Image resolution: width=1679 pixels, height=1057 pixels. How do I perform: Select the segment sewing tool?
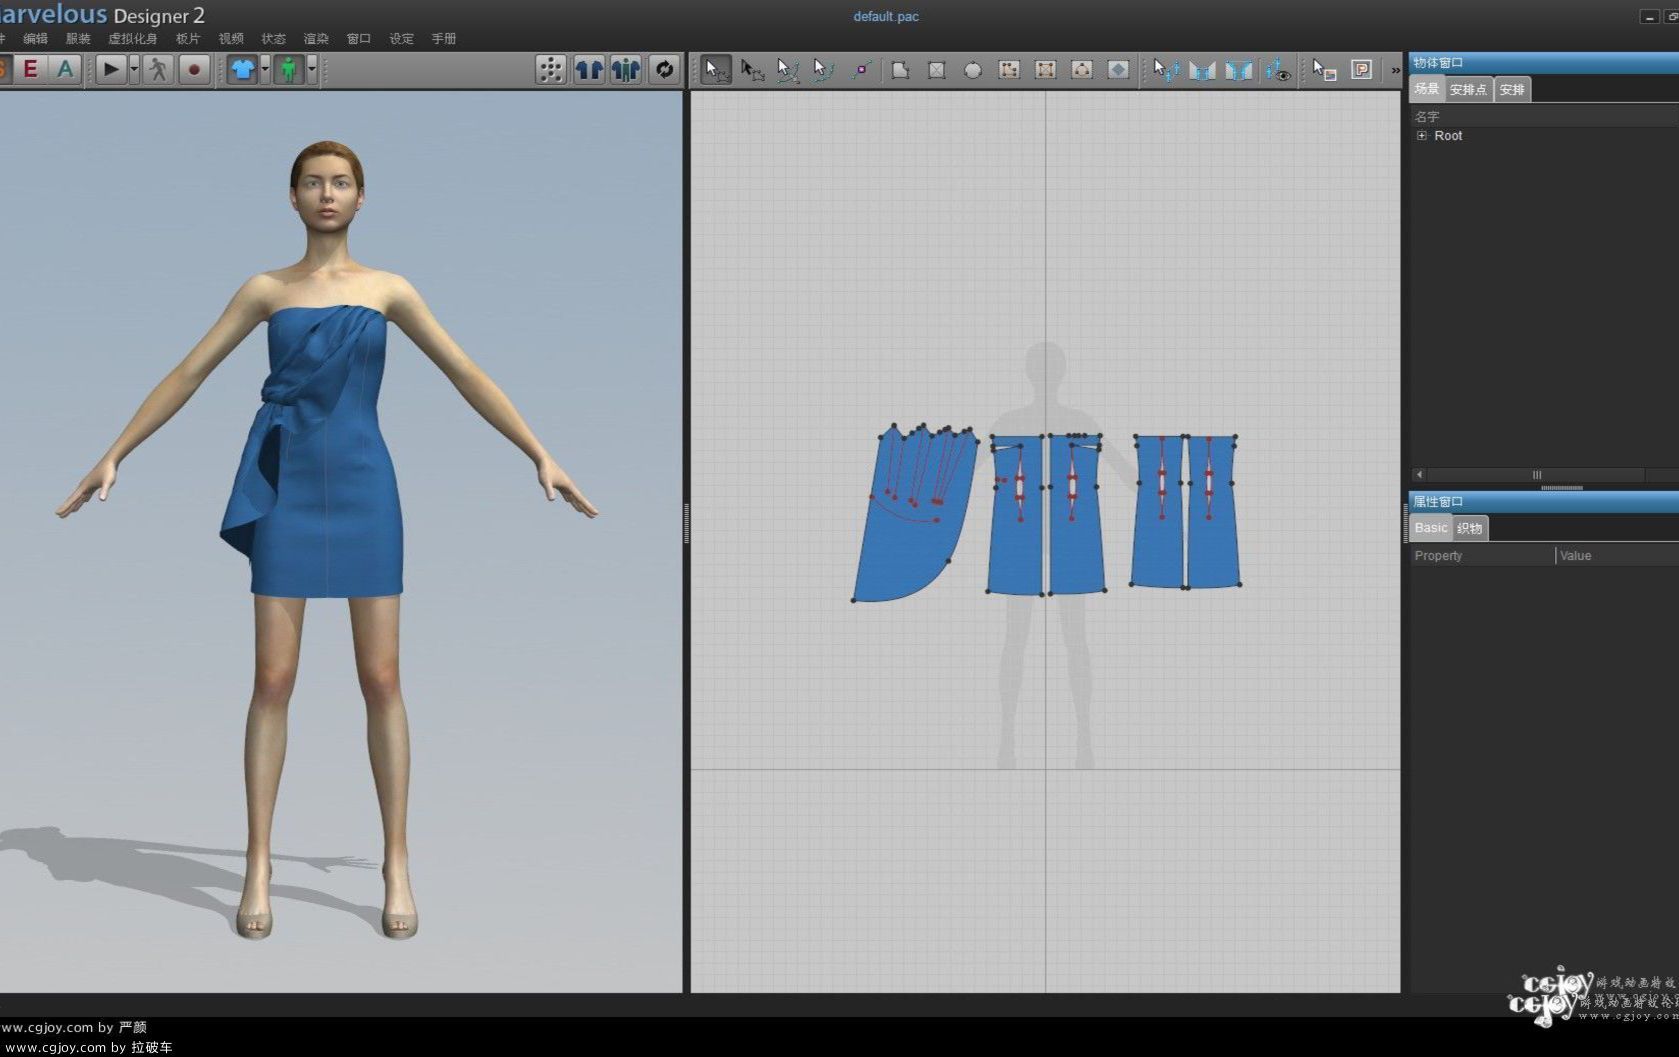pyautogui.click(x=1202, y=69)
